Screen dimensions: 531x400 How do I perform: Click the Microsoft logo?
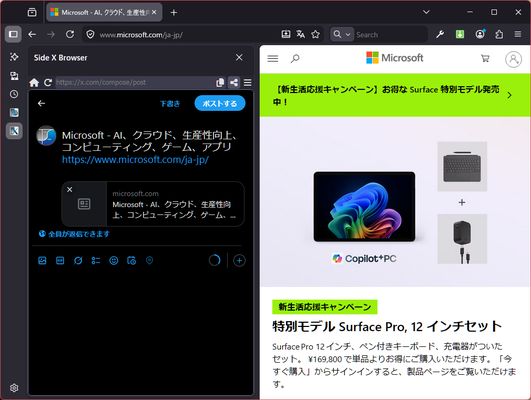395,58
